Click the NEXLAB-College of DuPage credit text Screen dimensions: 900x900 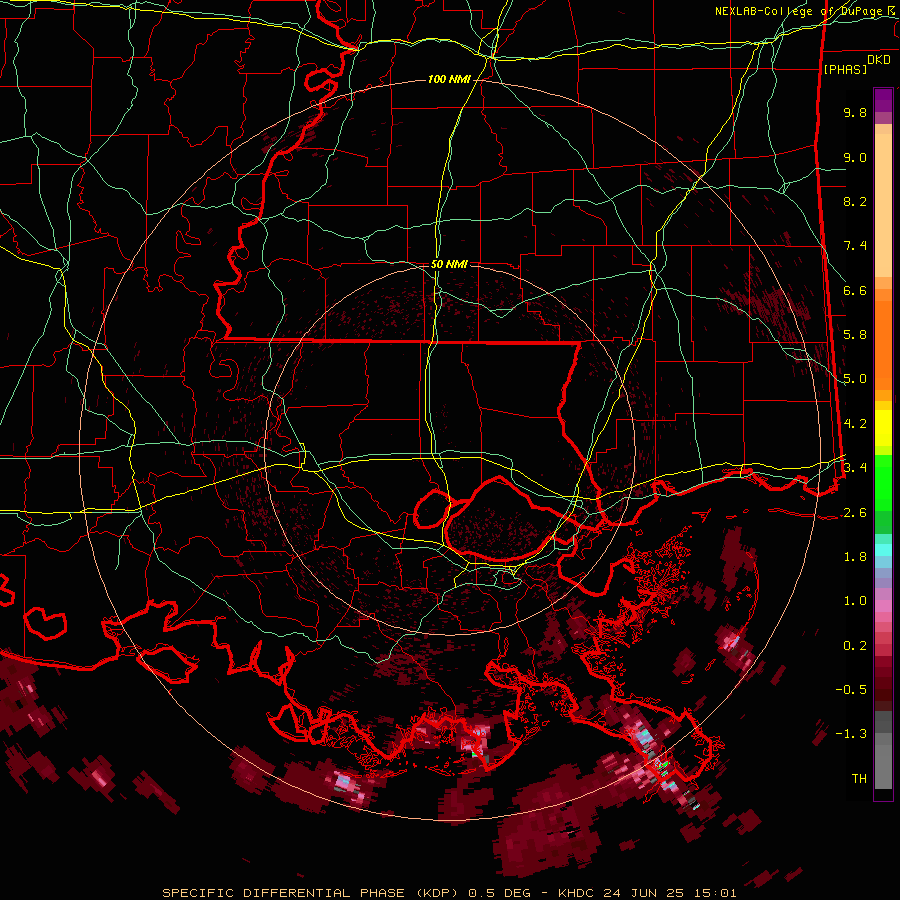(x=804, y=11)
